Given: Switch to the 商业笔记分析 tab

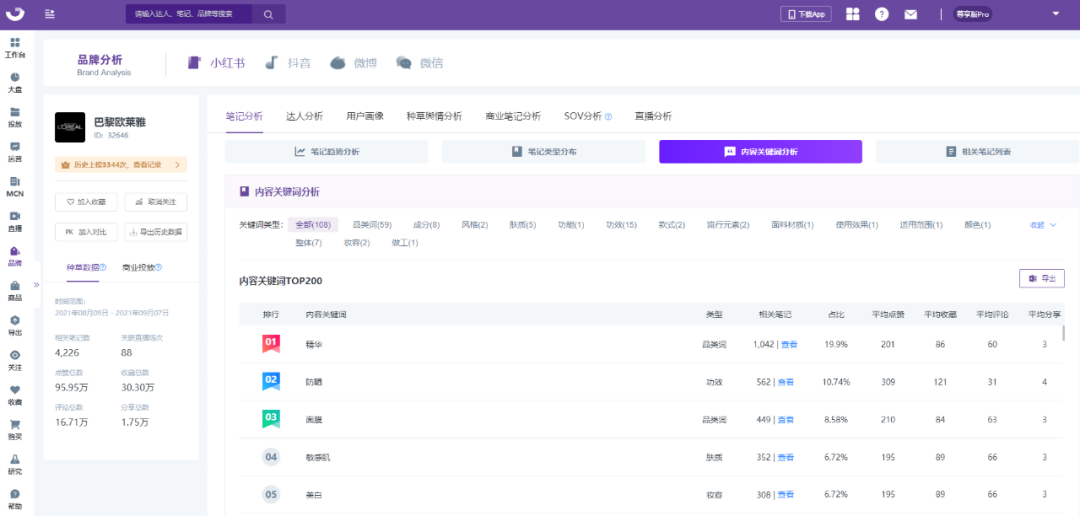Looking at the screenshot, I should tap(513, 116).
